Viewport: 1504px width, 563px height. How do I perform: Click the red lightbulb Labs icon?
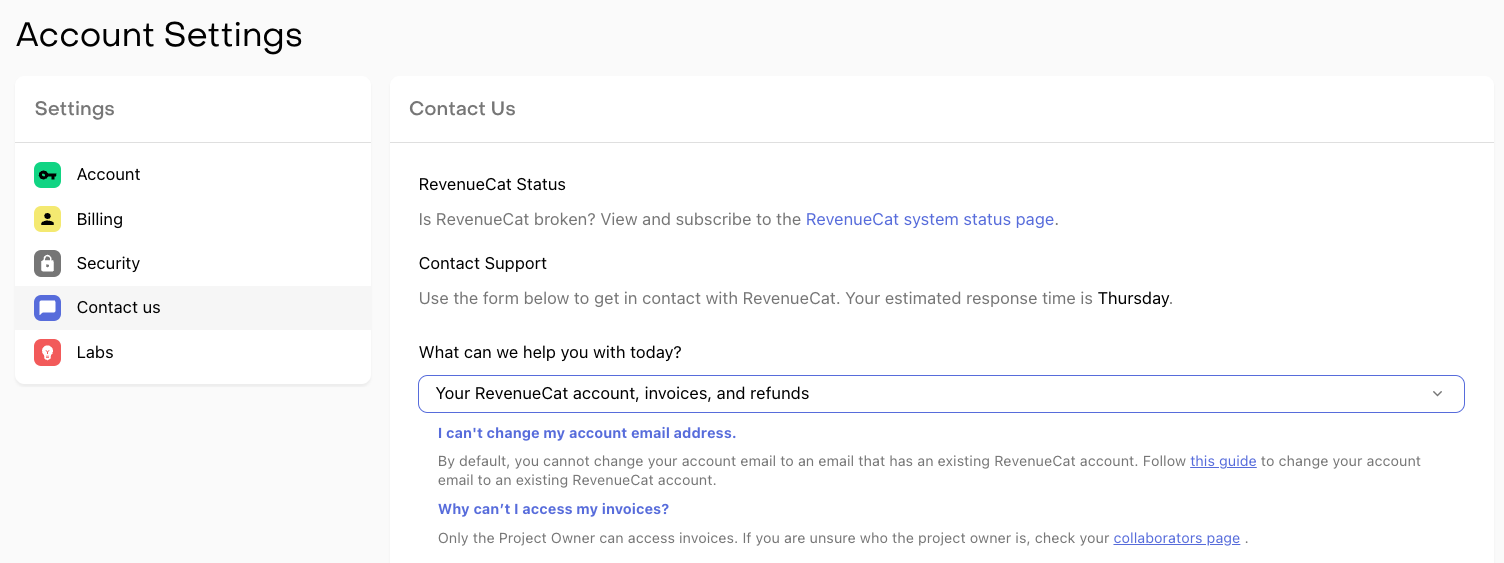(x=47, y=352)
